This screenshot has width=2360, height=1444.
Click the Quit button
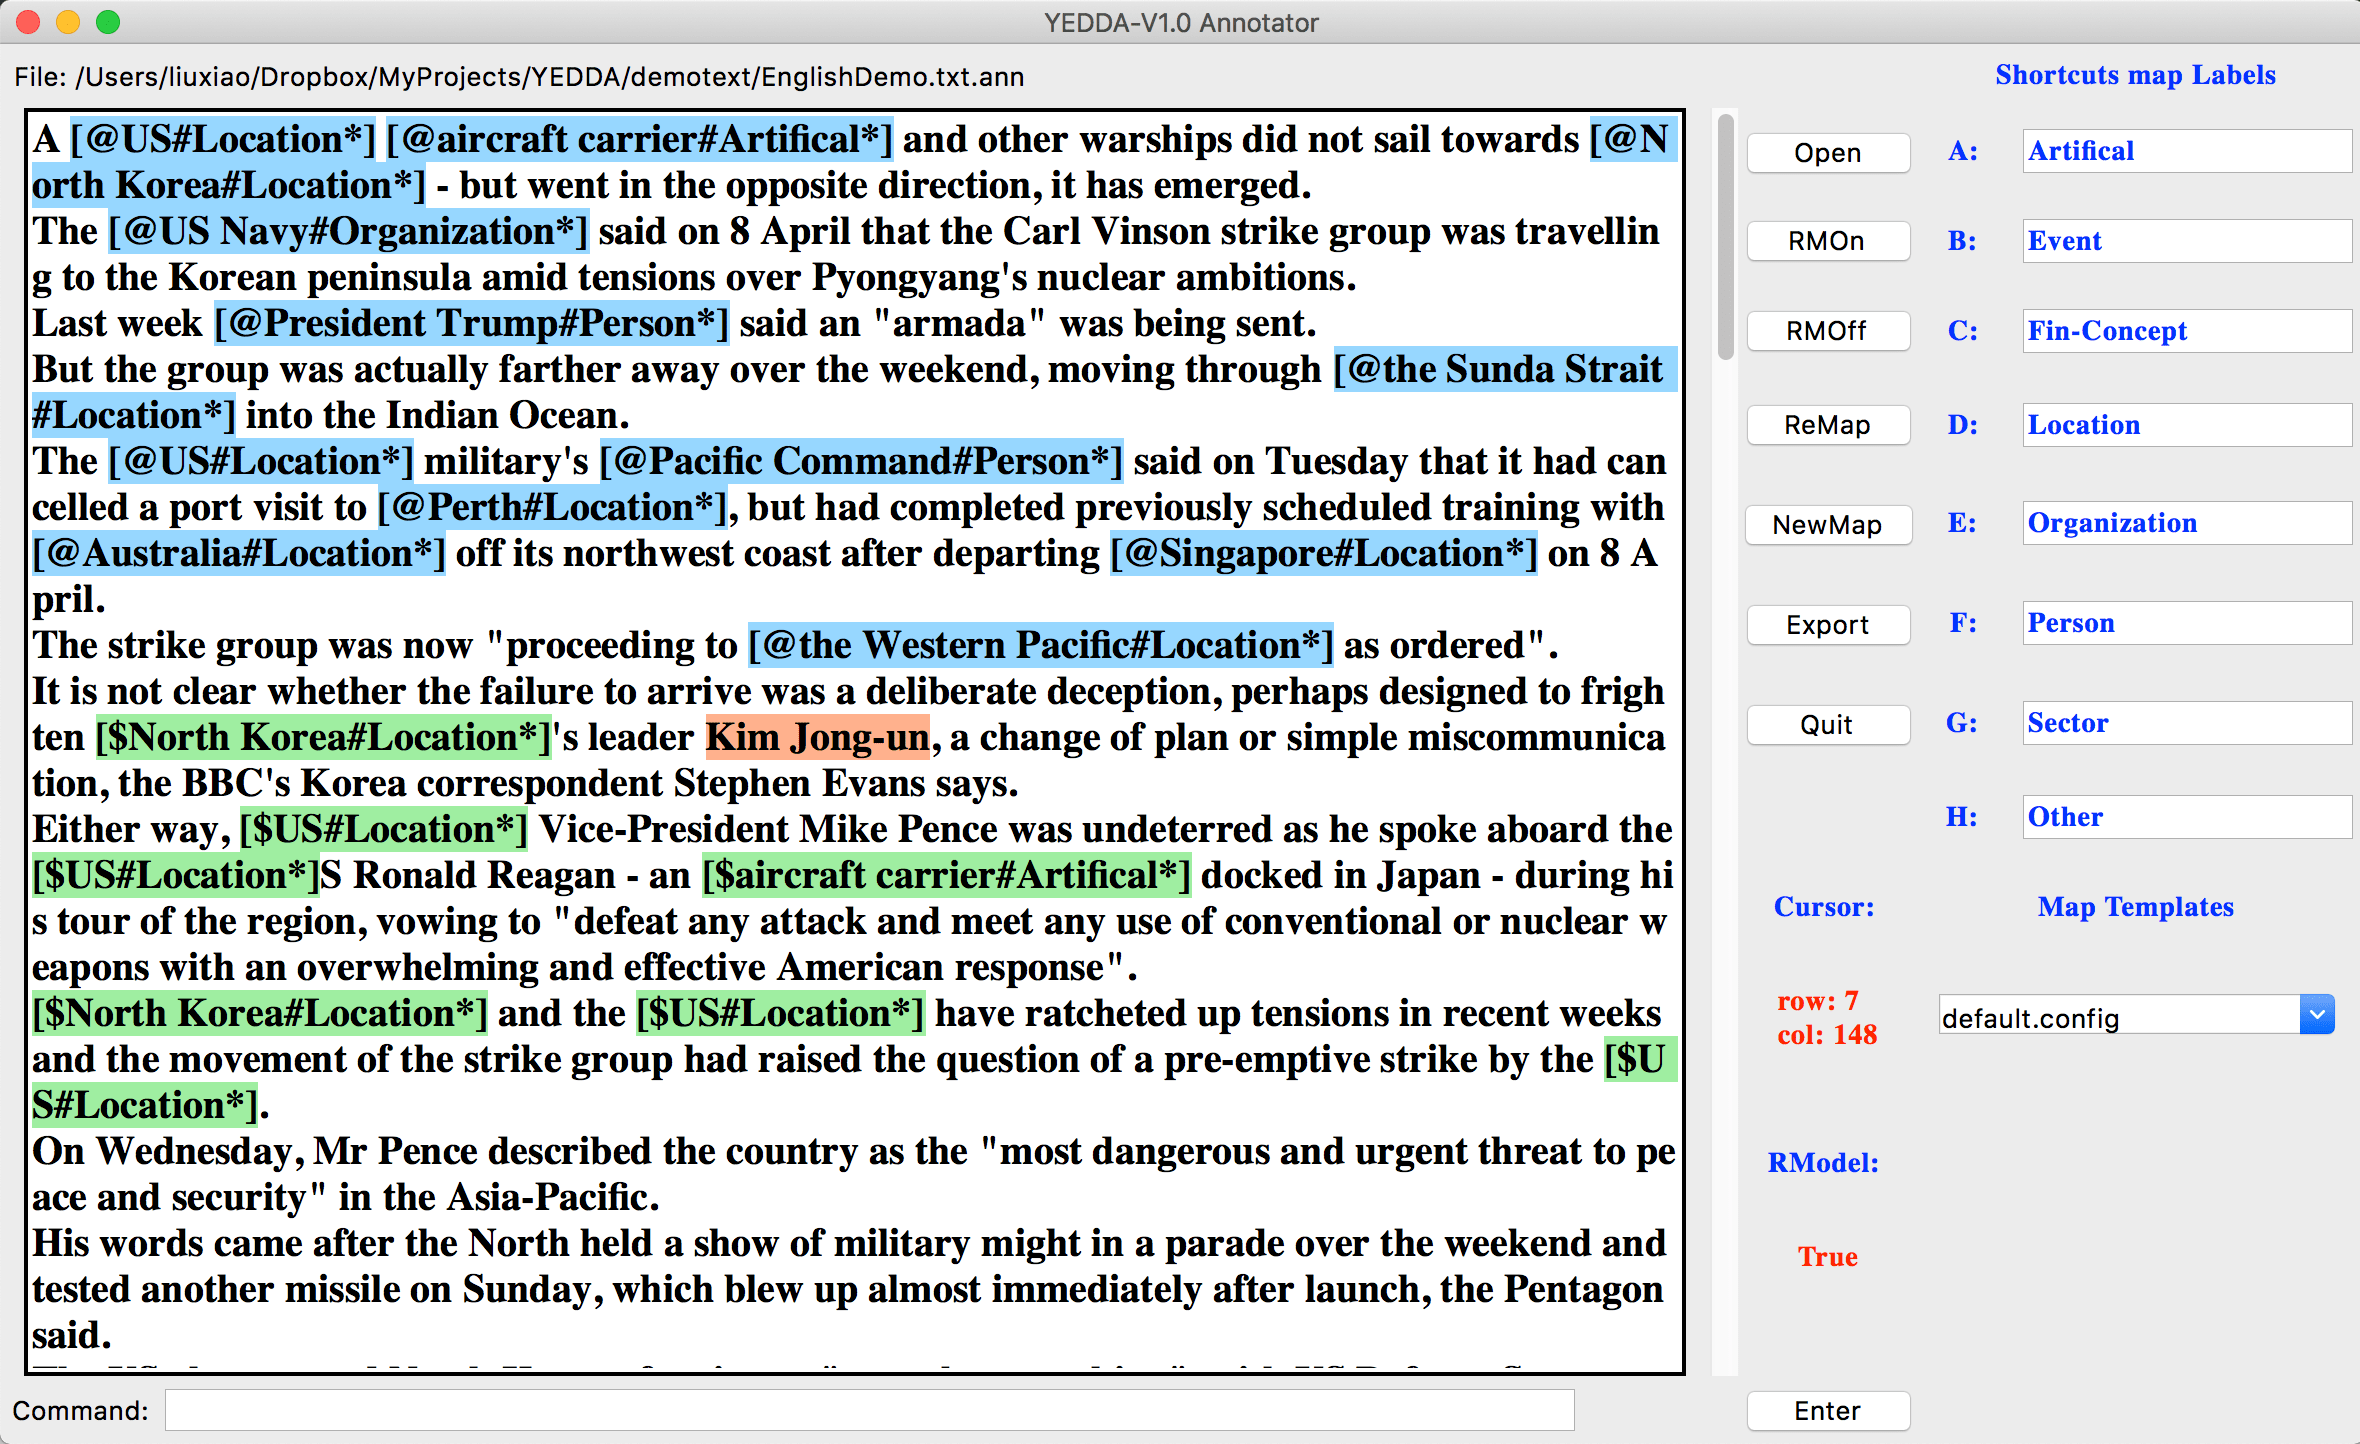click(x=1827, y=725)
